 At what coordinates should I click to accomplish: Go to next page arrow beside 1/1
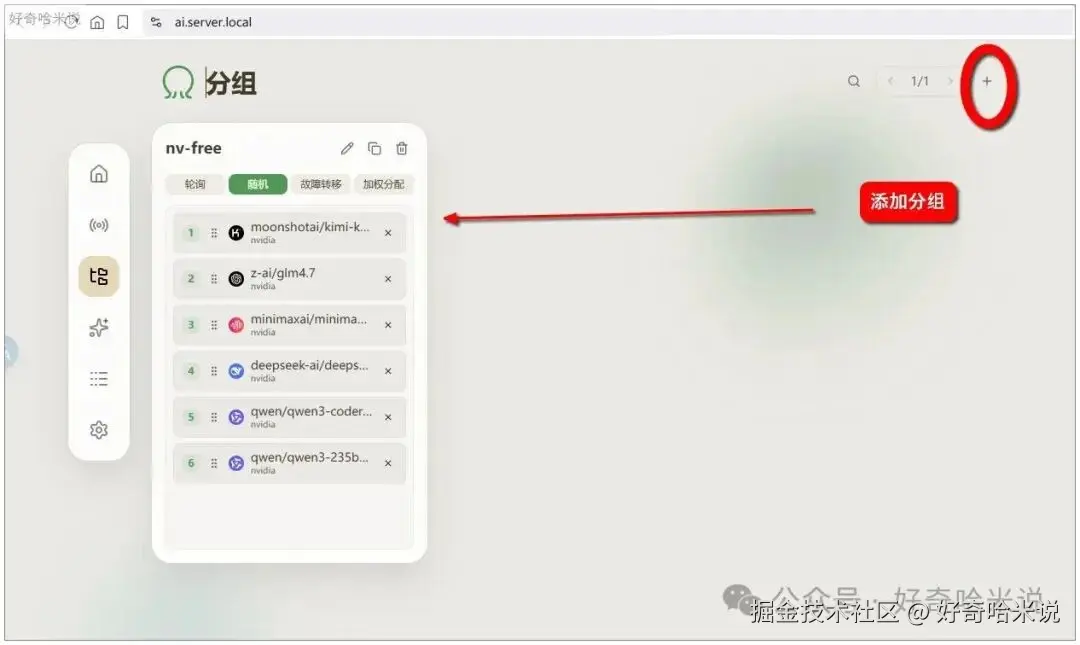coord(950,81)
